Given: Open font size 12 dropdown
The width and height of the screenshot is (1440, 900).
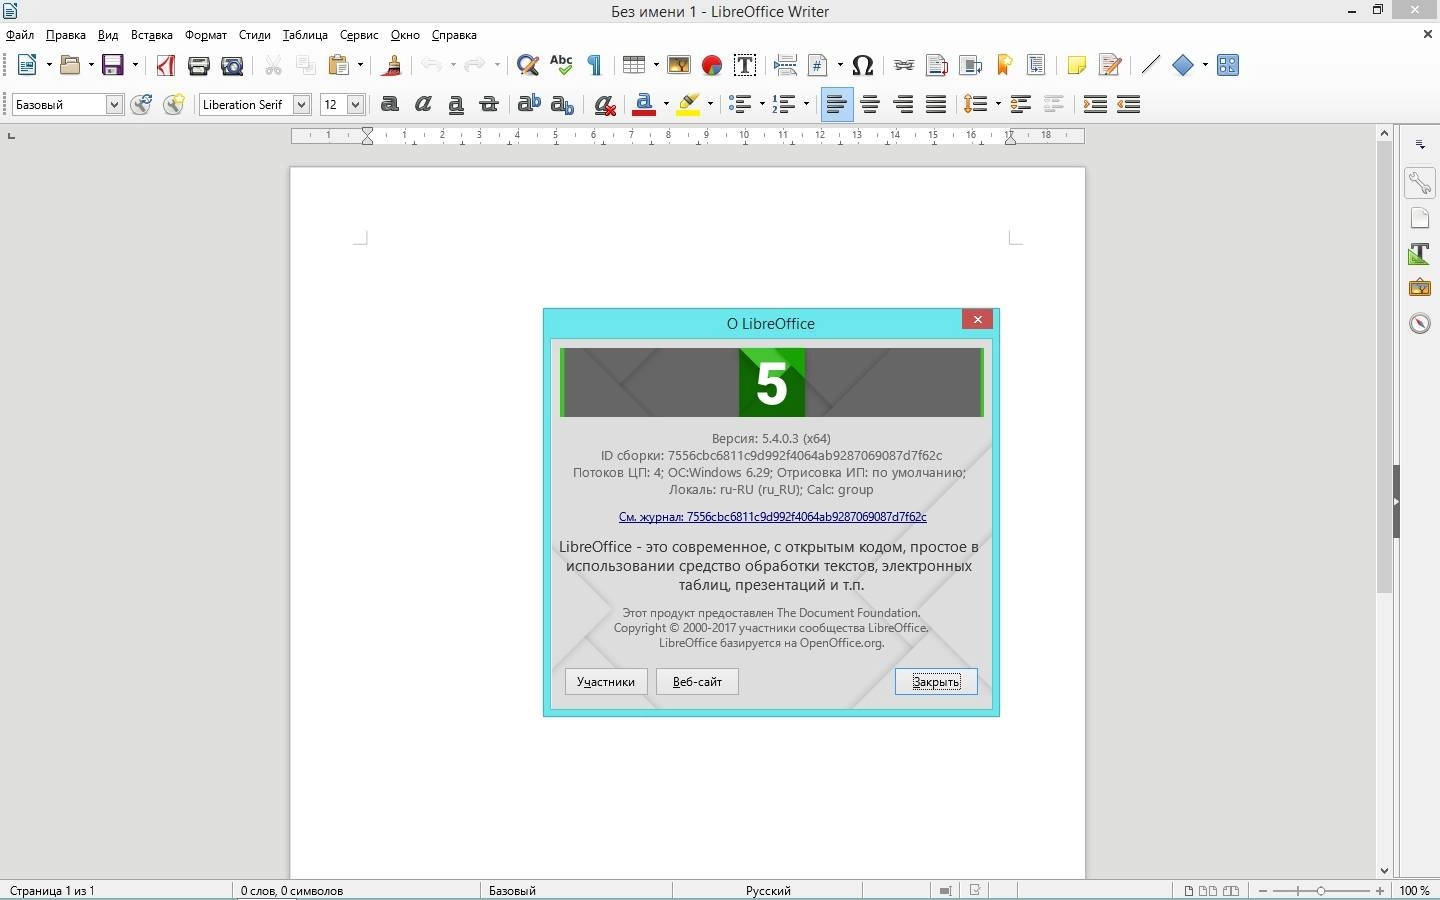Looking at the screenshot, I should click(x=354, y=104).
